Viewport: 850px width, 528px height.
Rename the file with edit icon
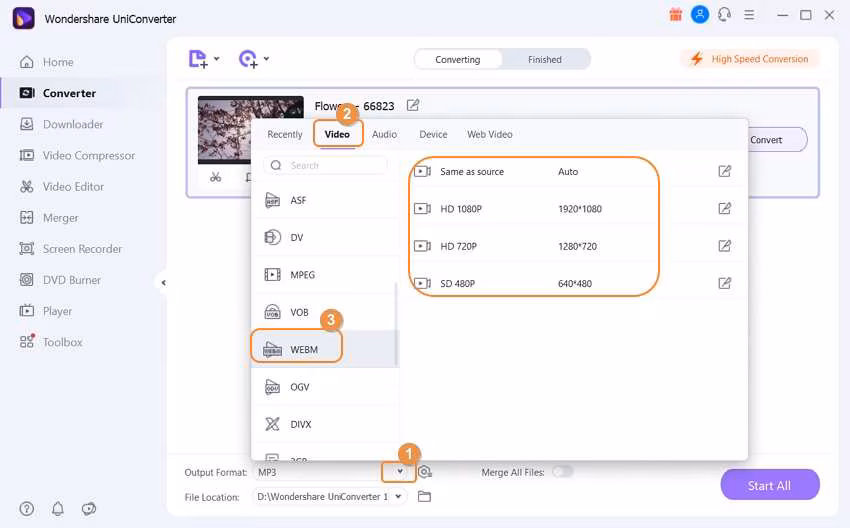pyautogui.click(x=413, y=105)
